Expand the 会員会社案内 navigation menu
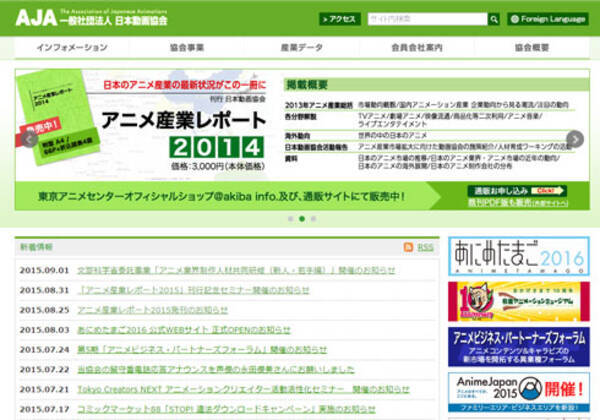The image size is (600, 420). click(416, 48)
